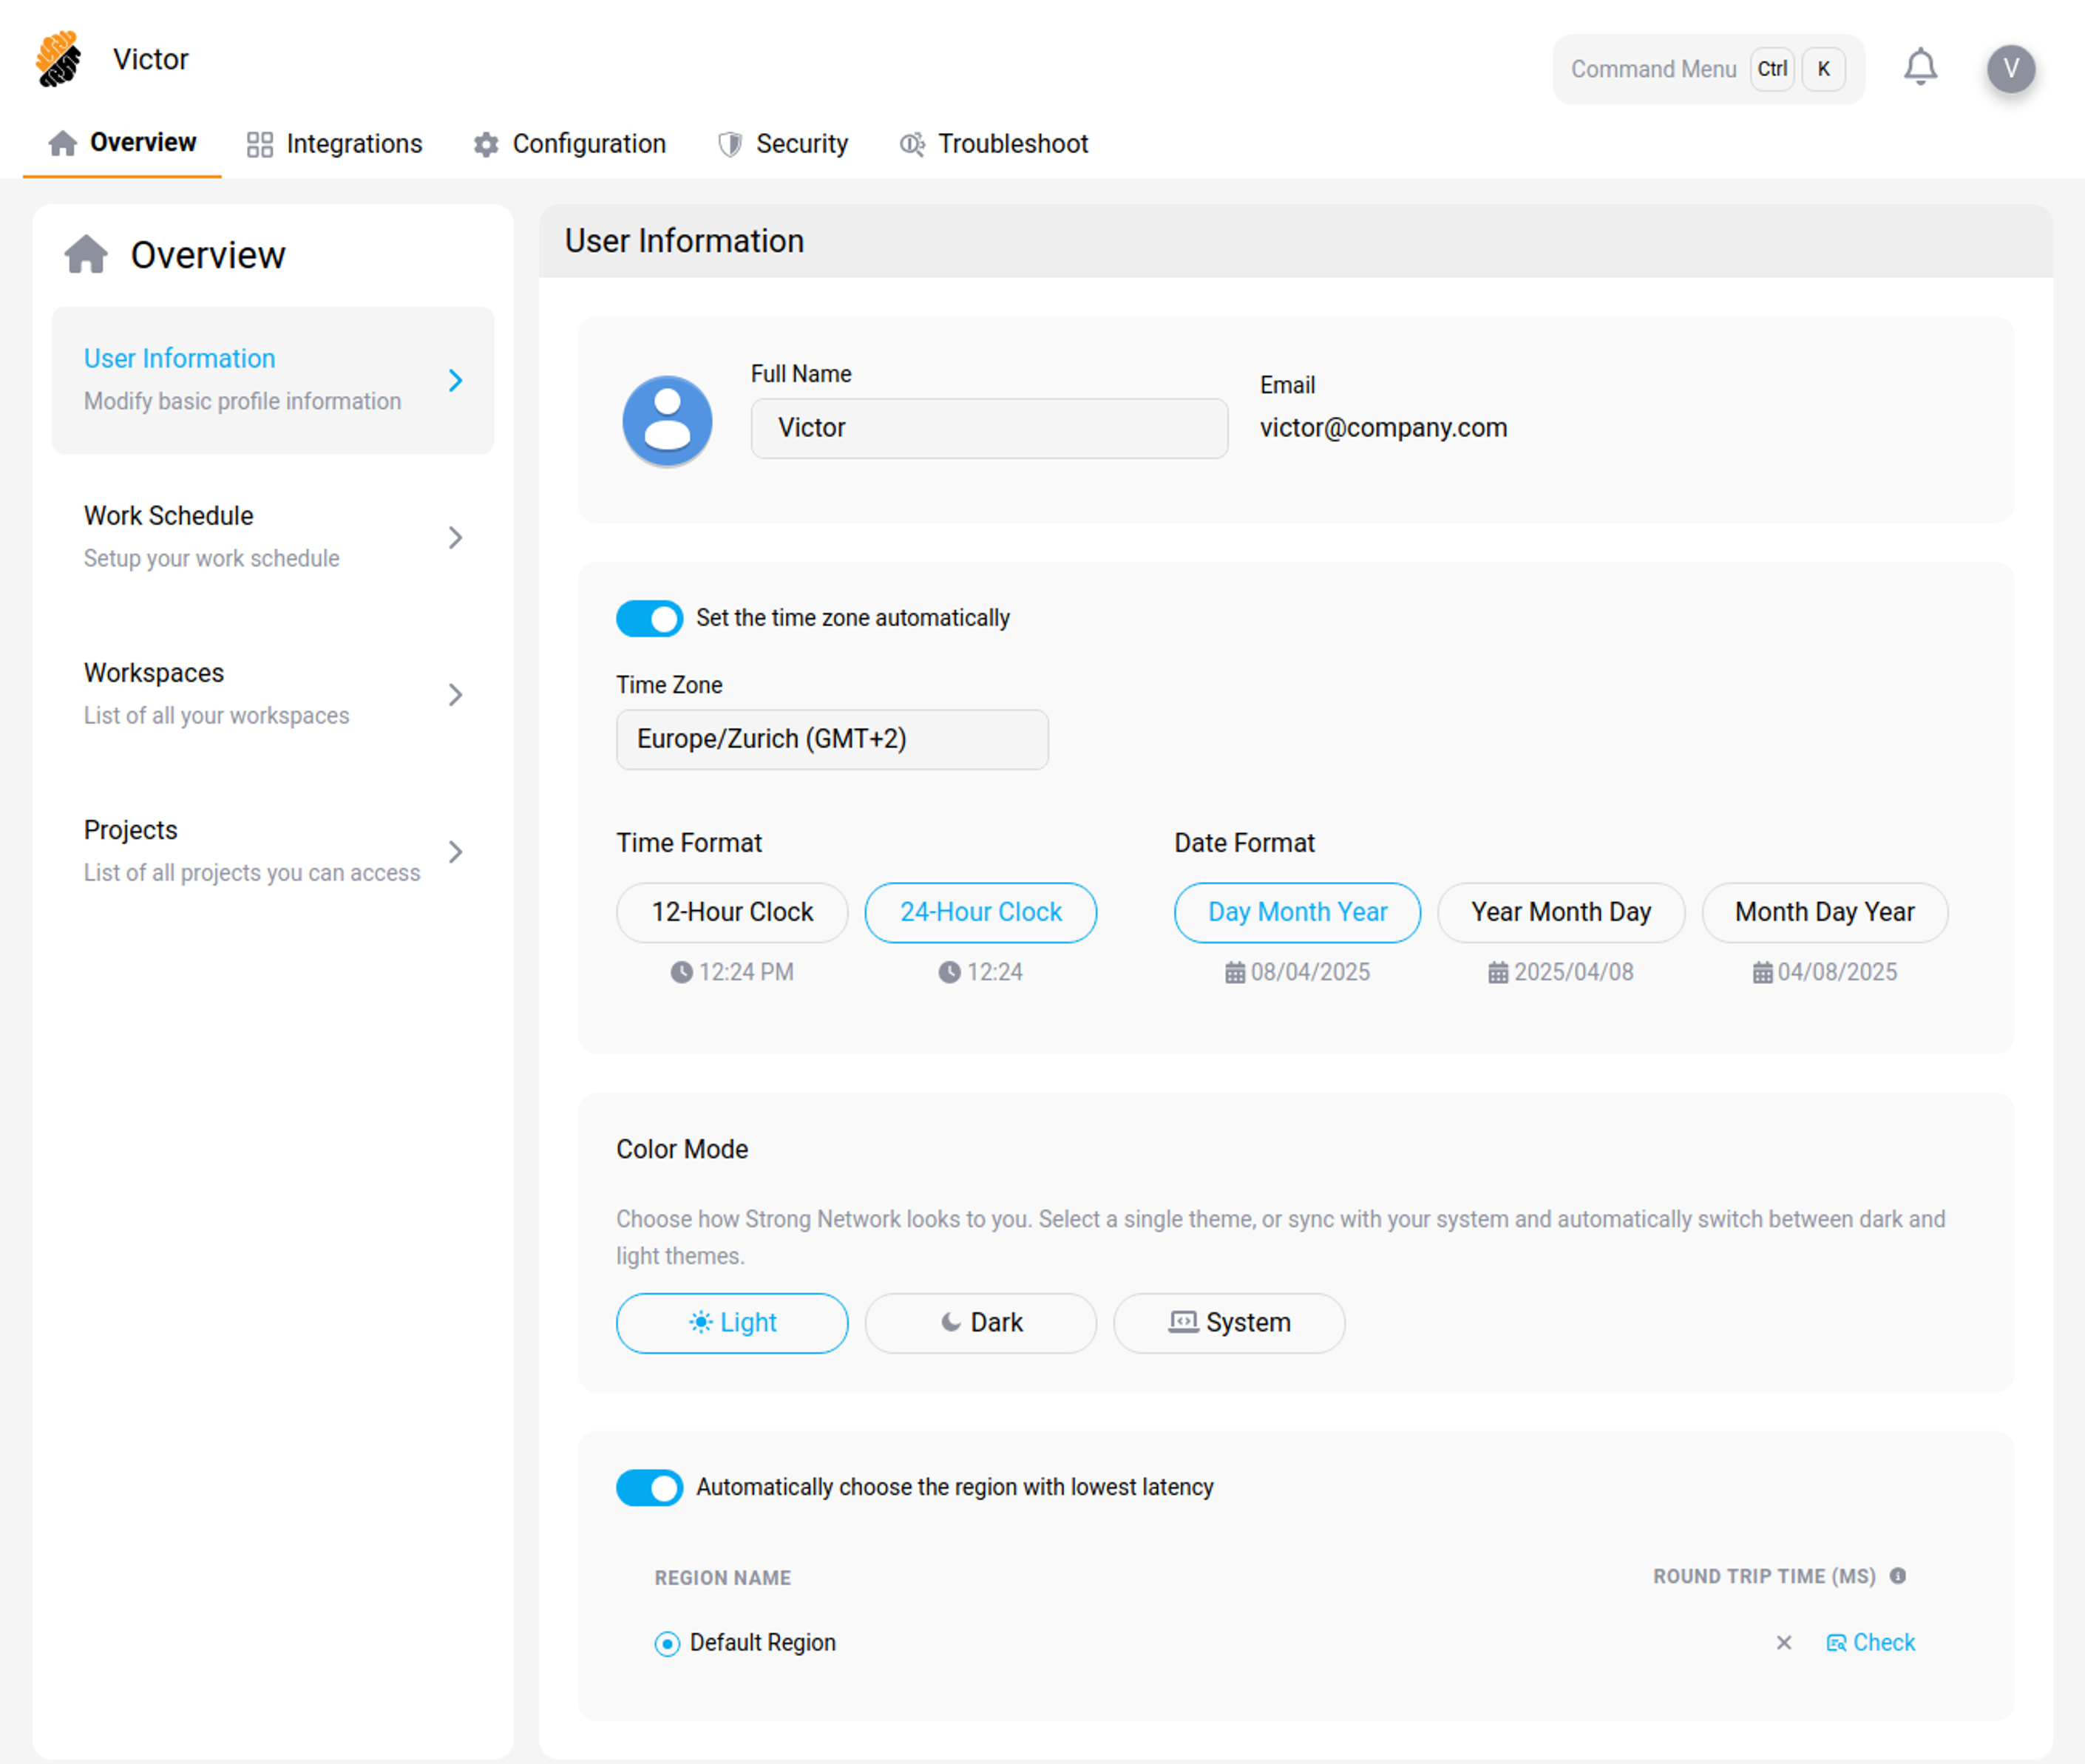Open notifications via the bell icon

[1921, 66]
